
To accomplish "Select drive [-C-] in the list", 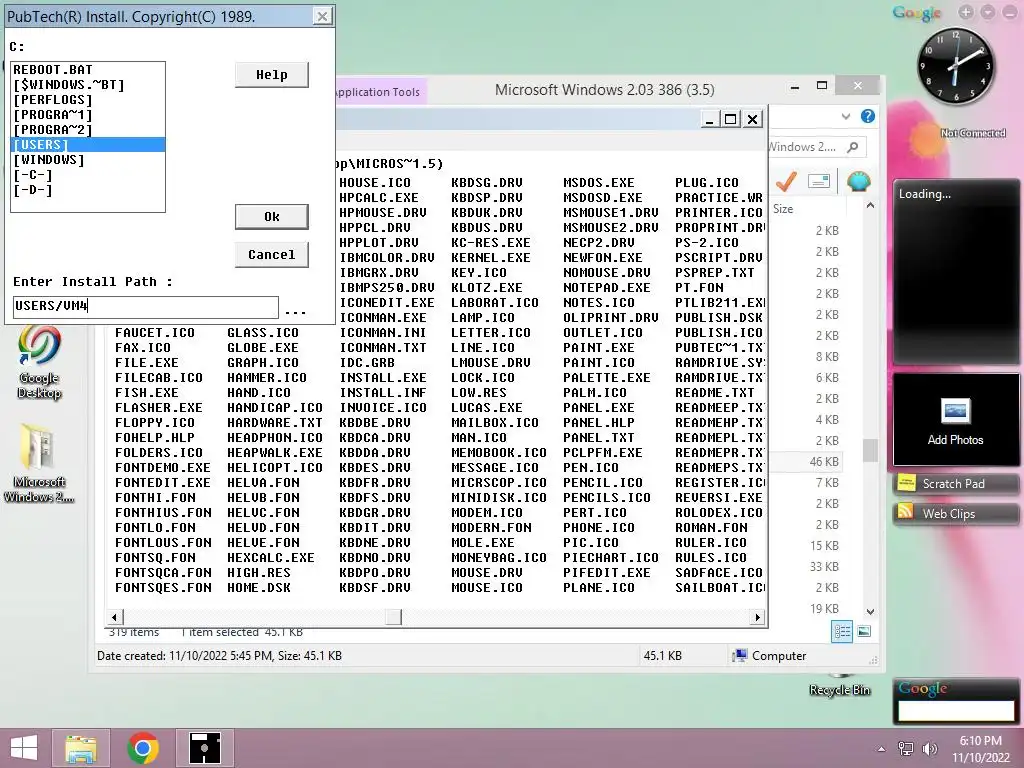I will [x=88, y=174].
